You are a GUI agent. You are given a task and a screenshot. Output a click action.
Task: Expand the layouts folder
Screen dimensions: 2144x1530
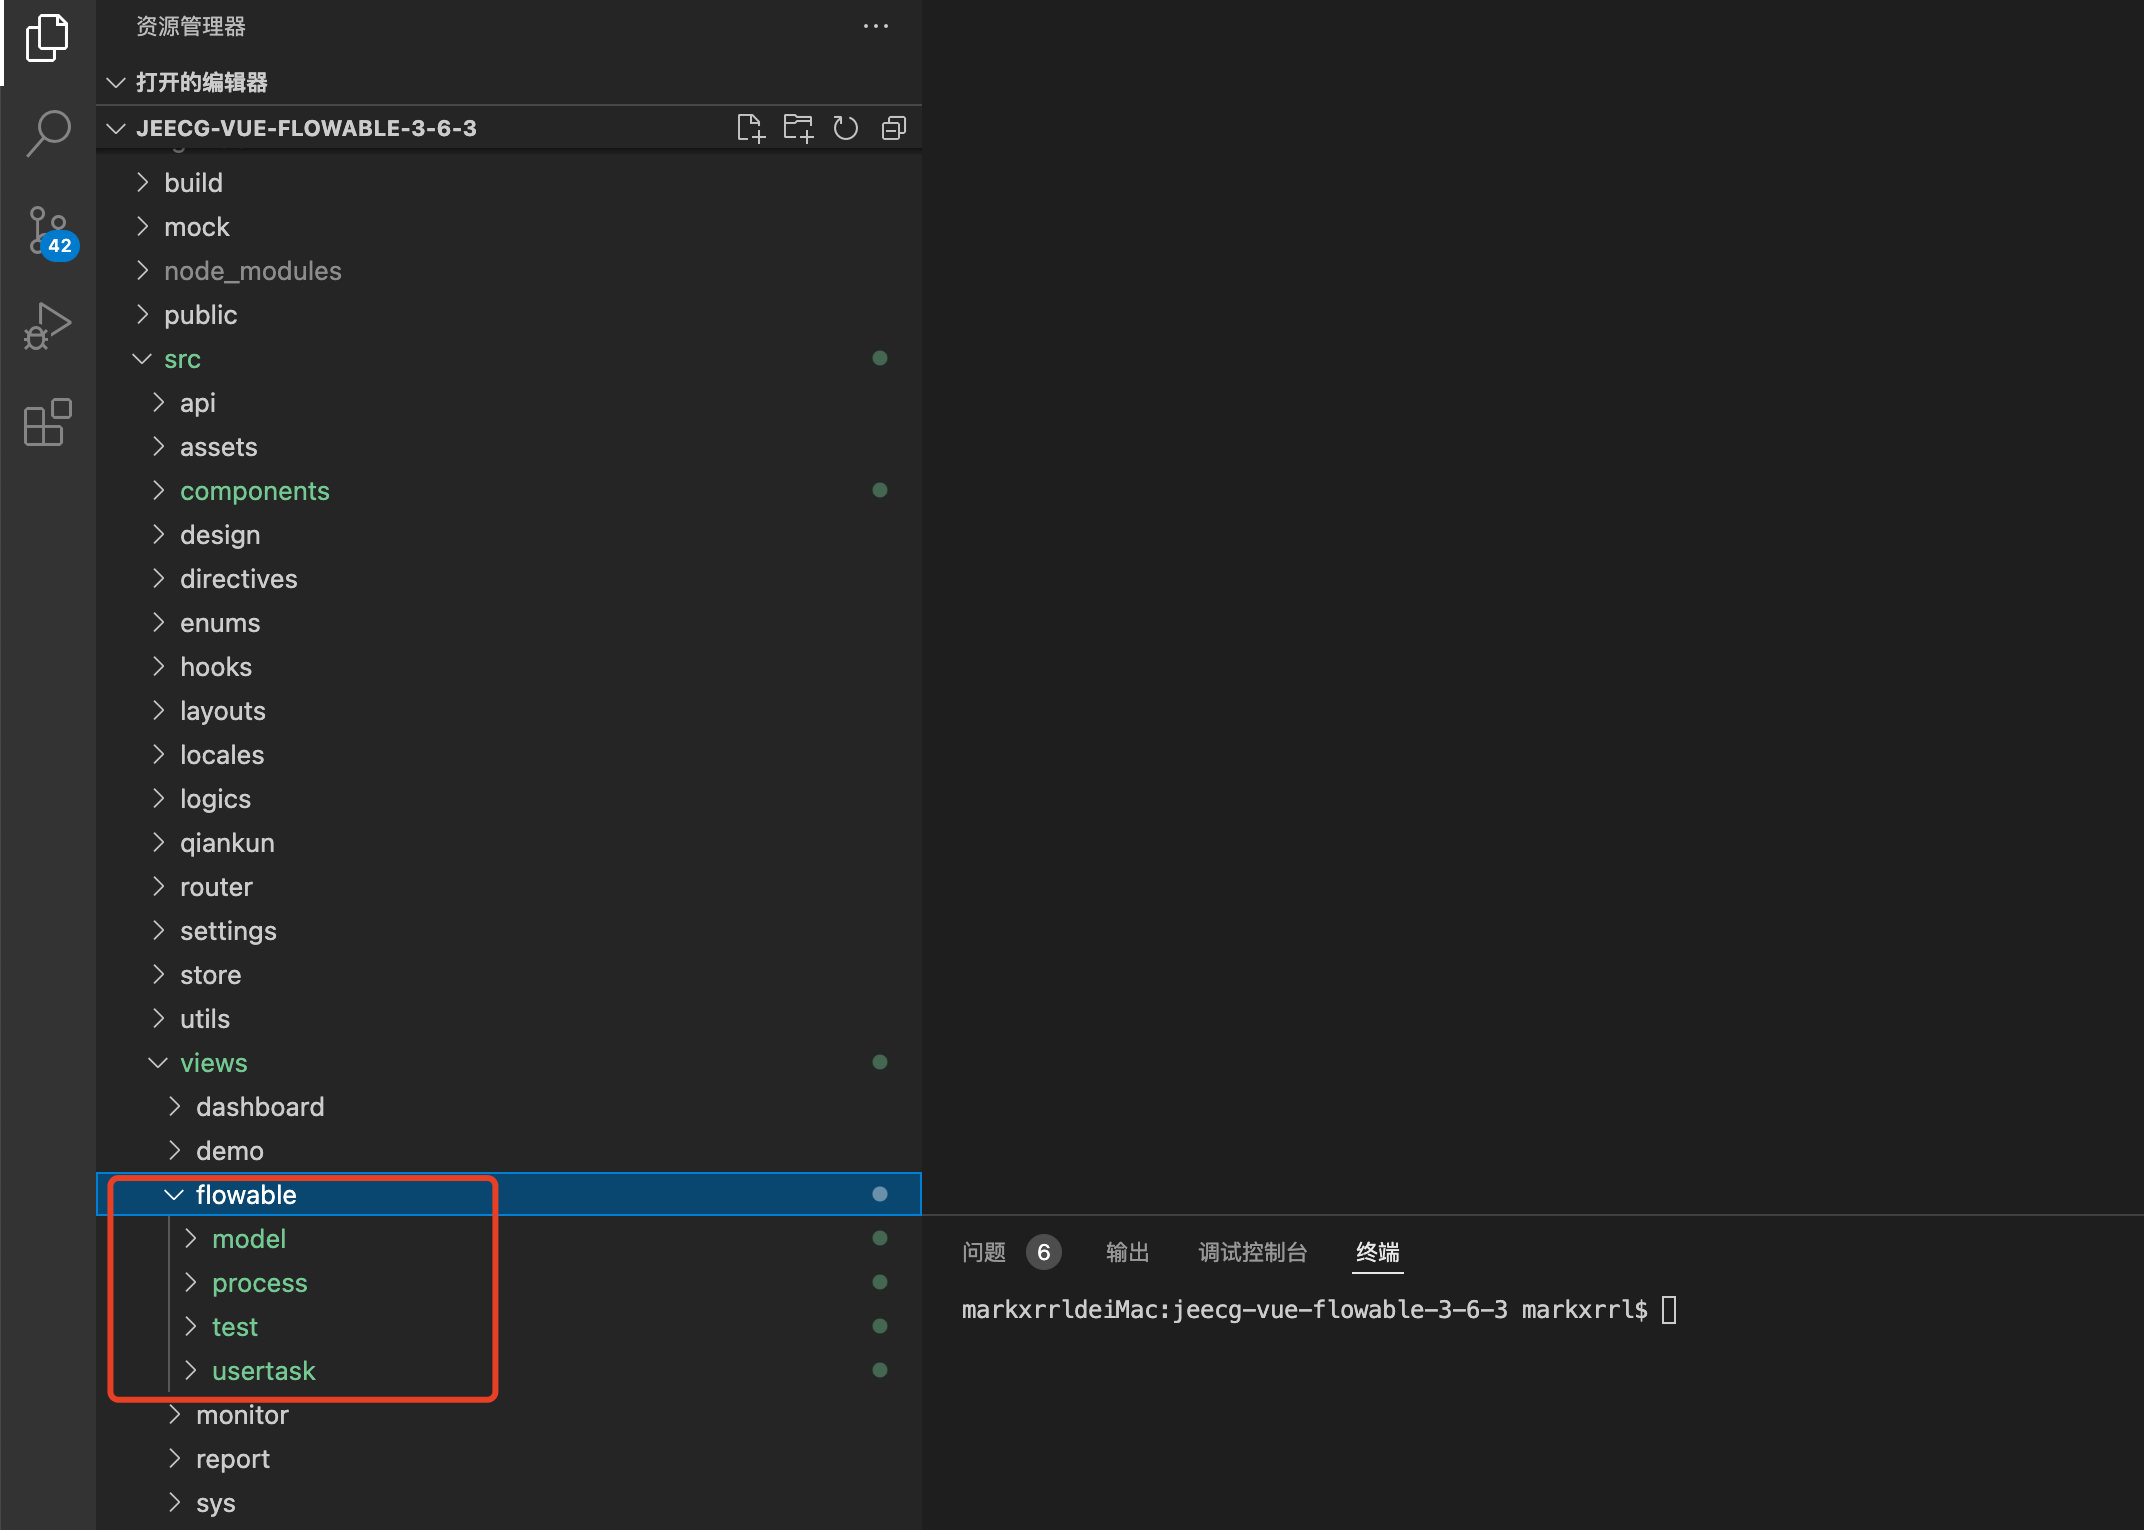pos(508,711)
